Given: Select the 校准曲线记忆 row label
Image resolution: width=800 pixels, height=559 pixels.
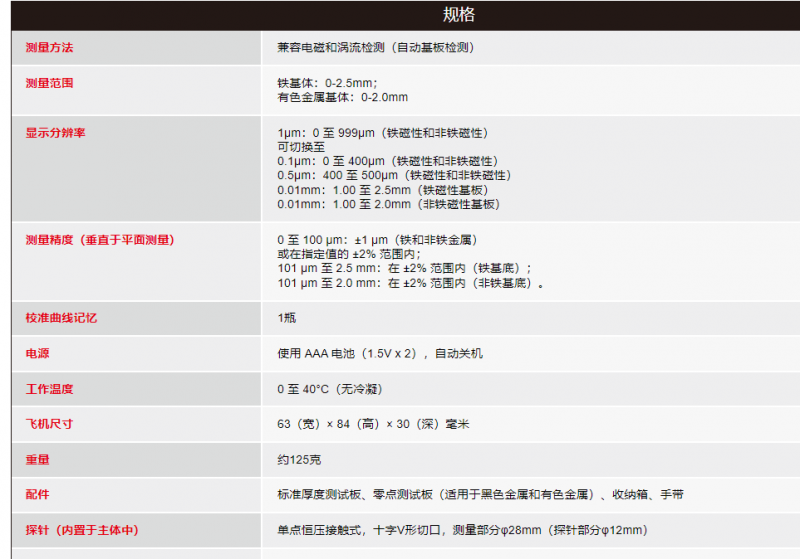Looking at the screenshot, I should tap(61, 318).
